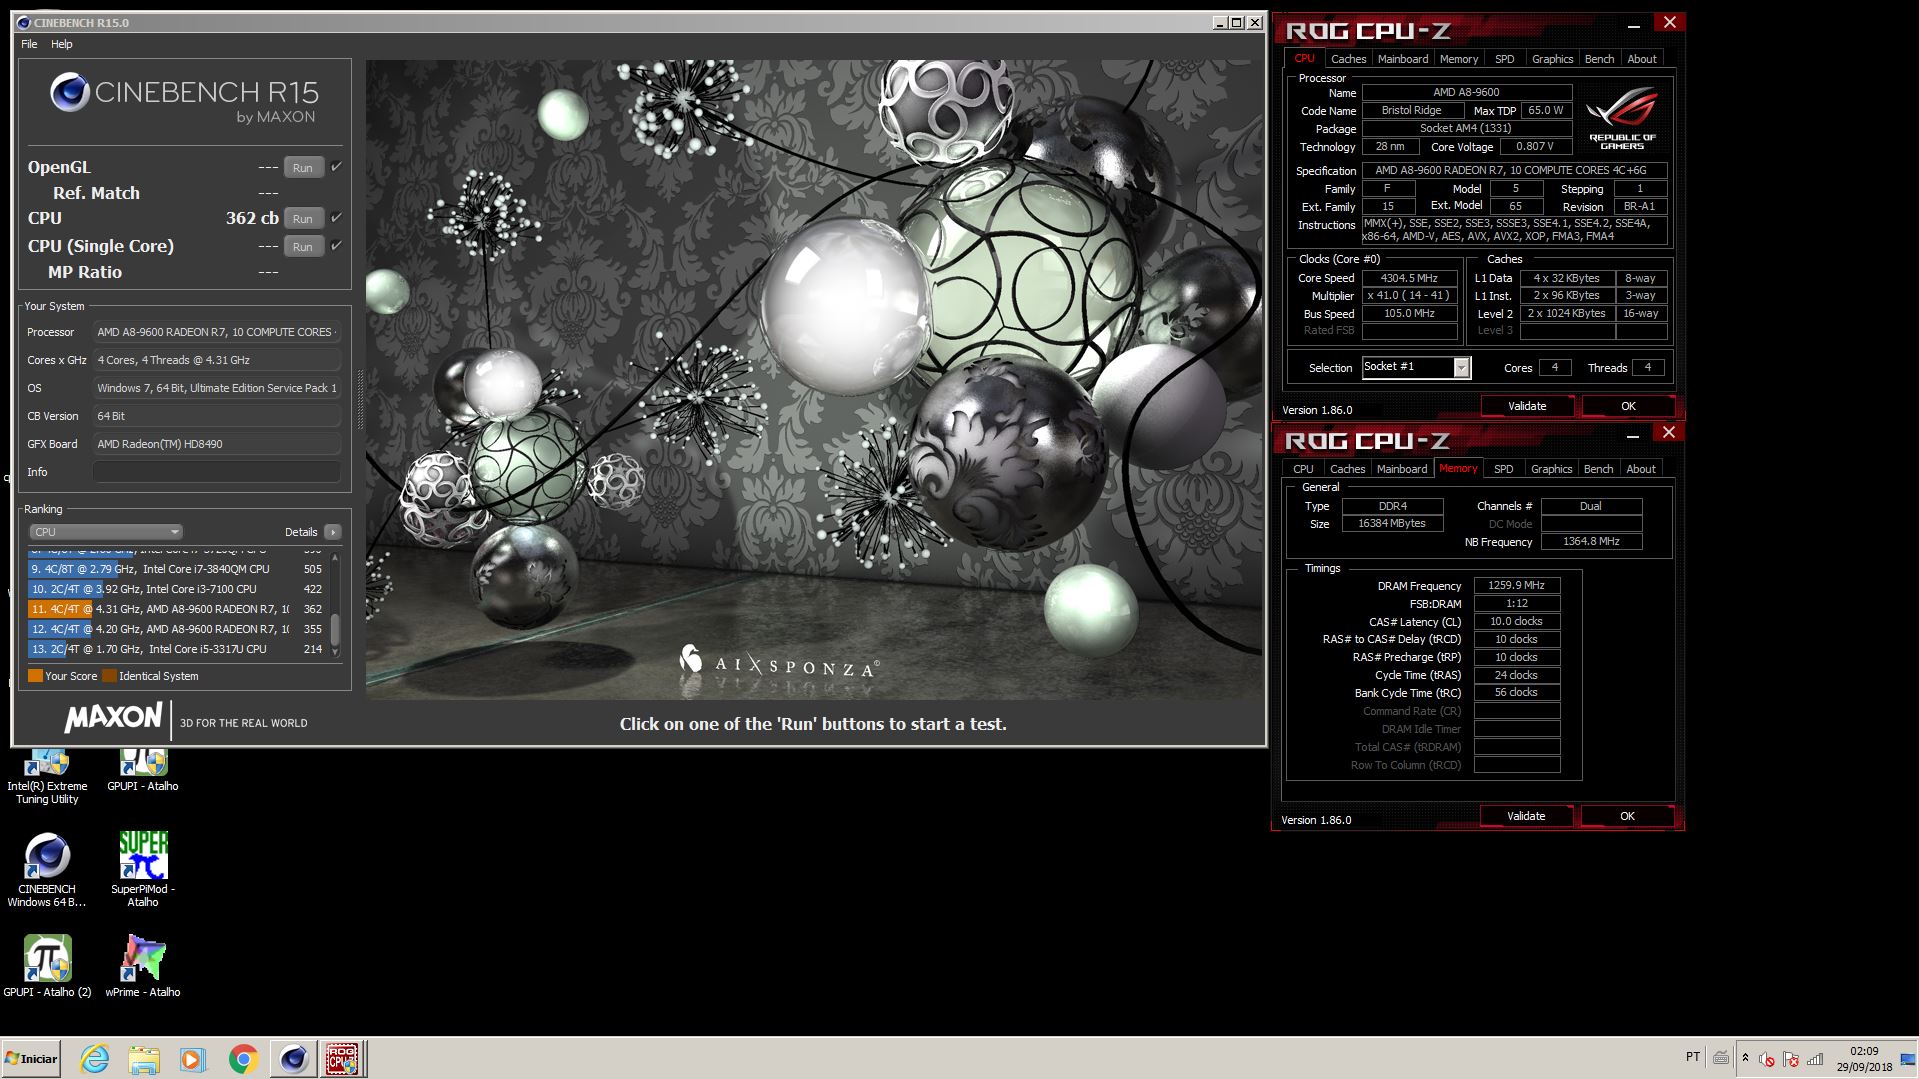
Task: Click the Iniciar start button
Action: [32, 1059]
